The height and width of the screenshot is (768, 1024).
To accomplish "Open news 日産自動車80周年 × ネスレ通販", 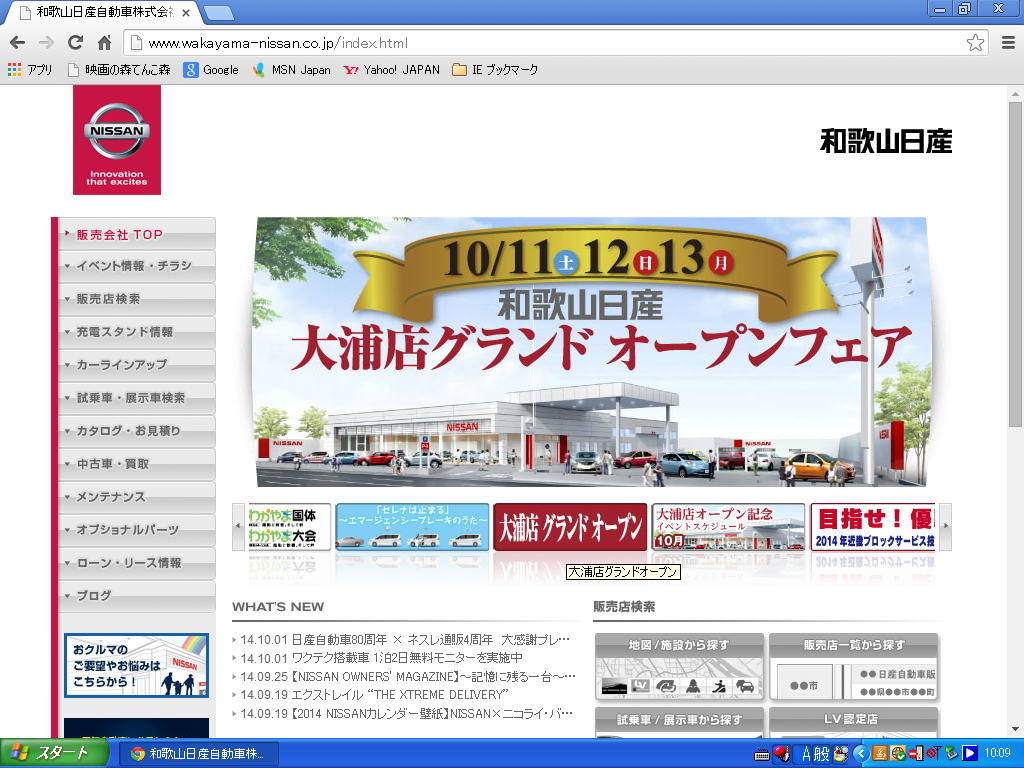I will pyautogui.click(x=405, y=640).
